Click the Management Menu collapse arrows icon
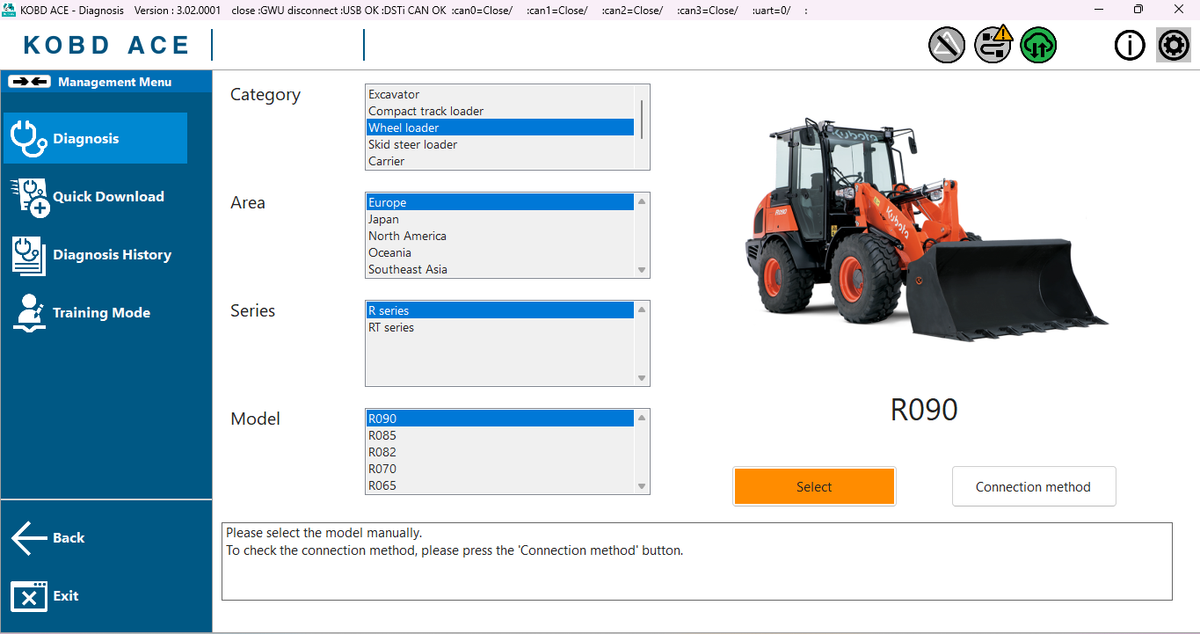 [29, 81]
